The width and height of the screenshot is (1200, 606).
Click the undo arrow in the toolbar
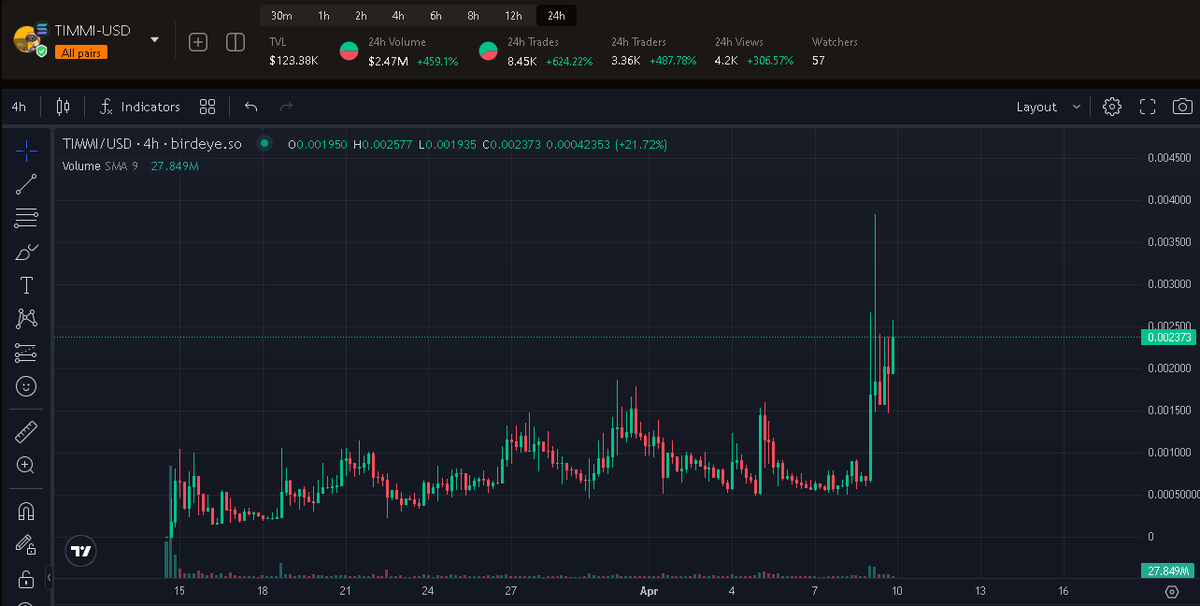pyautogui.click(x=250, y=106)
